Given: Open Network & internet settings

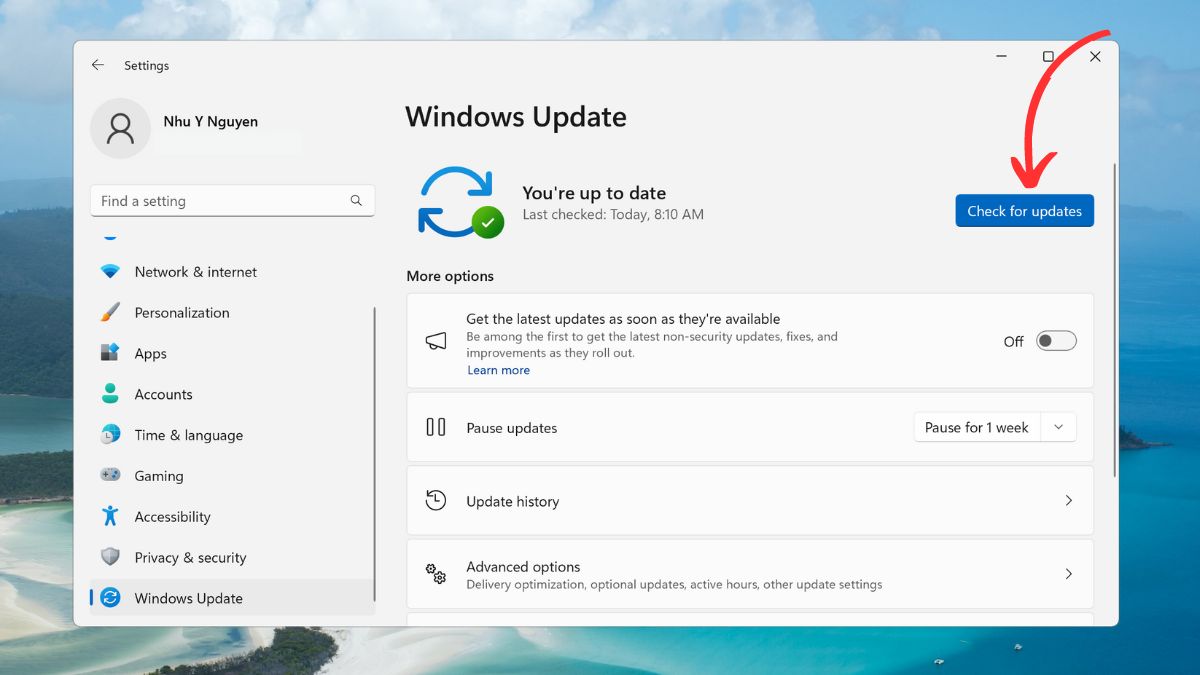Looking at the screenshot, I should point(231,272).
